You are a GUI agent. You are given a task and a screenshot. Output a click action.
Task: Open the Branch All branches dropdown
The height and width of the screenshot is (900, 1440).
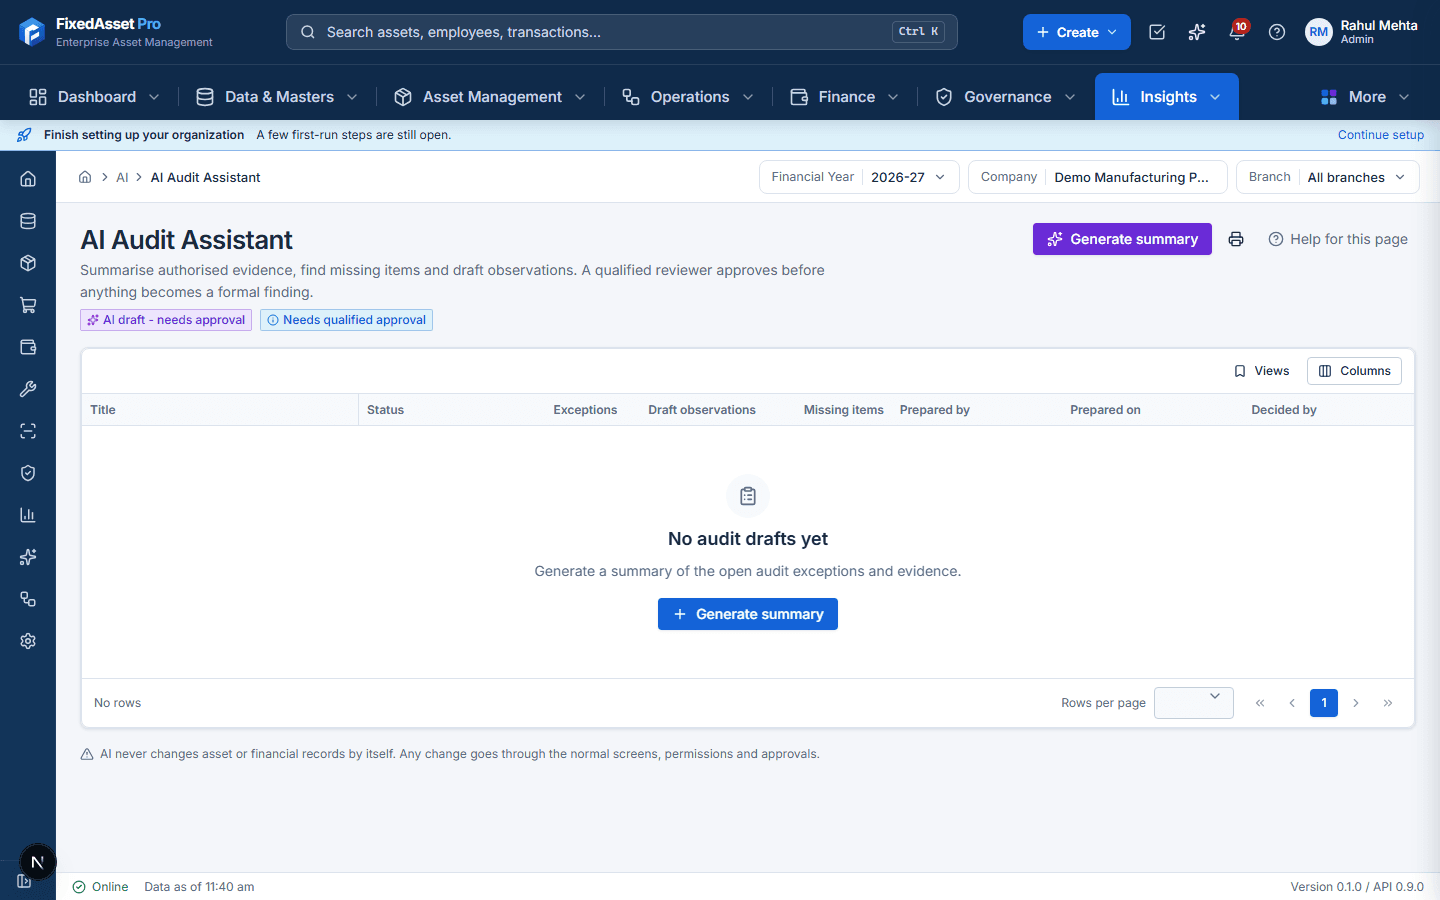coord(1327,177)
